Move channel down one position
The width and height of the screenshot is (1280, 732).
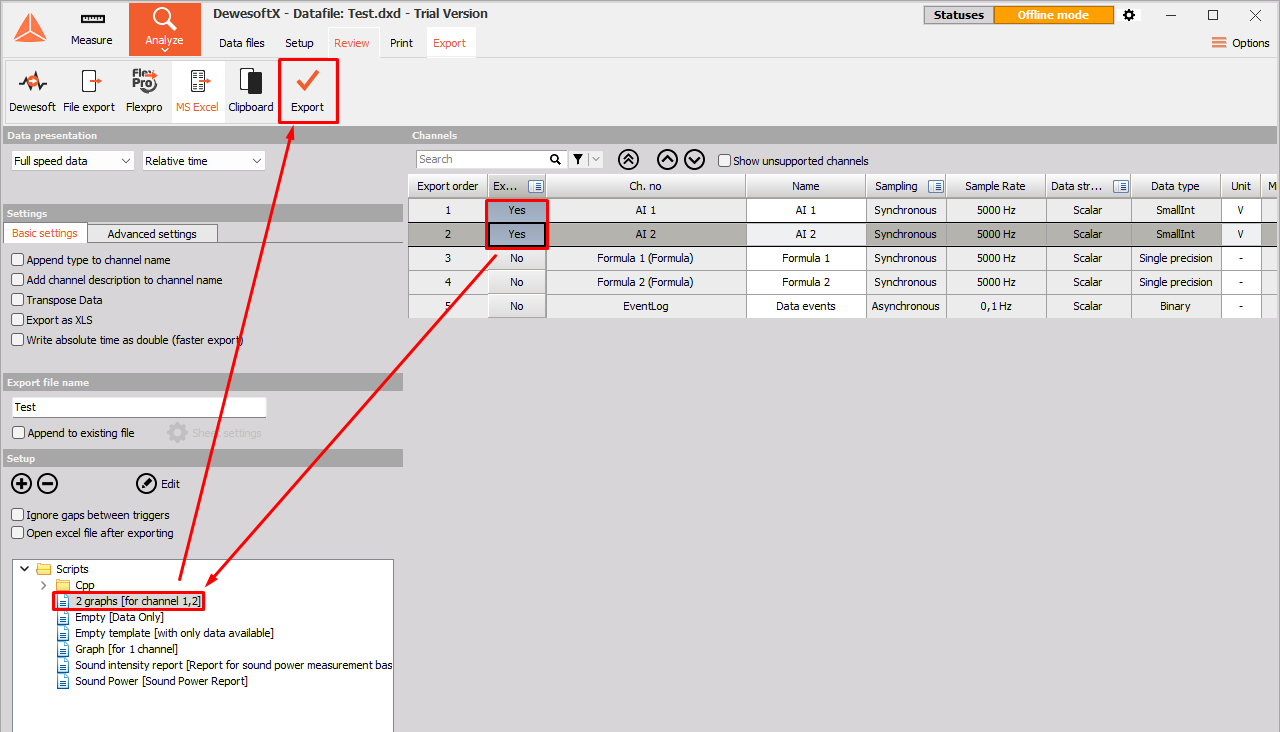coord(694,160)
